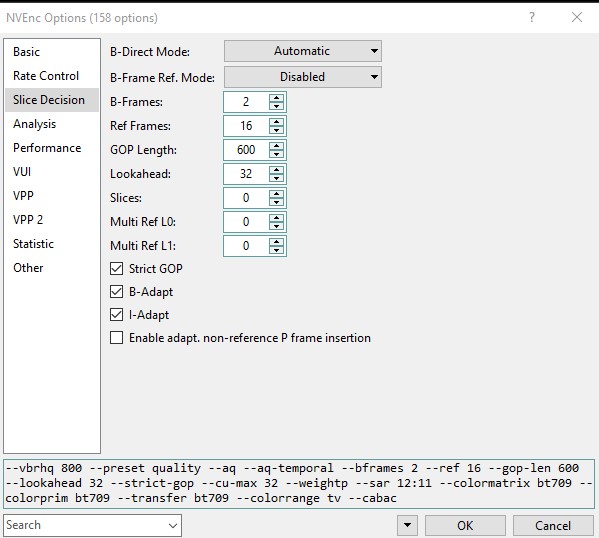Increase Slices with up arrow
The image size is (599, 538).
click(276, 194)
